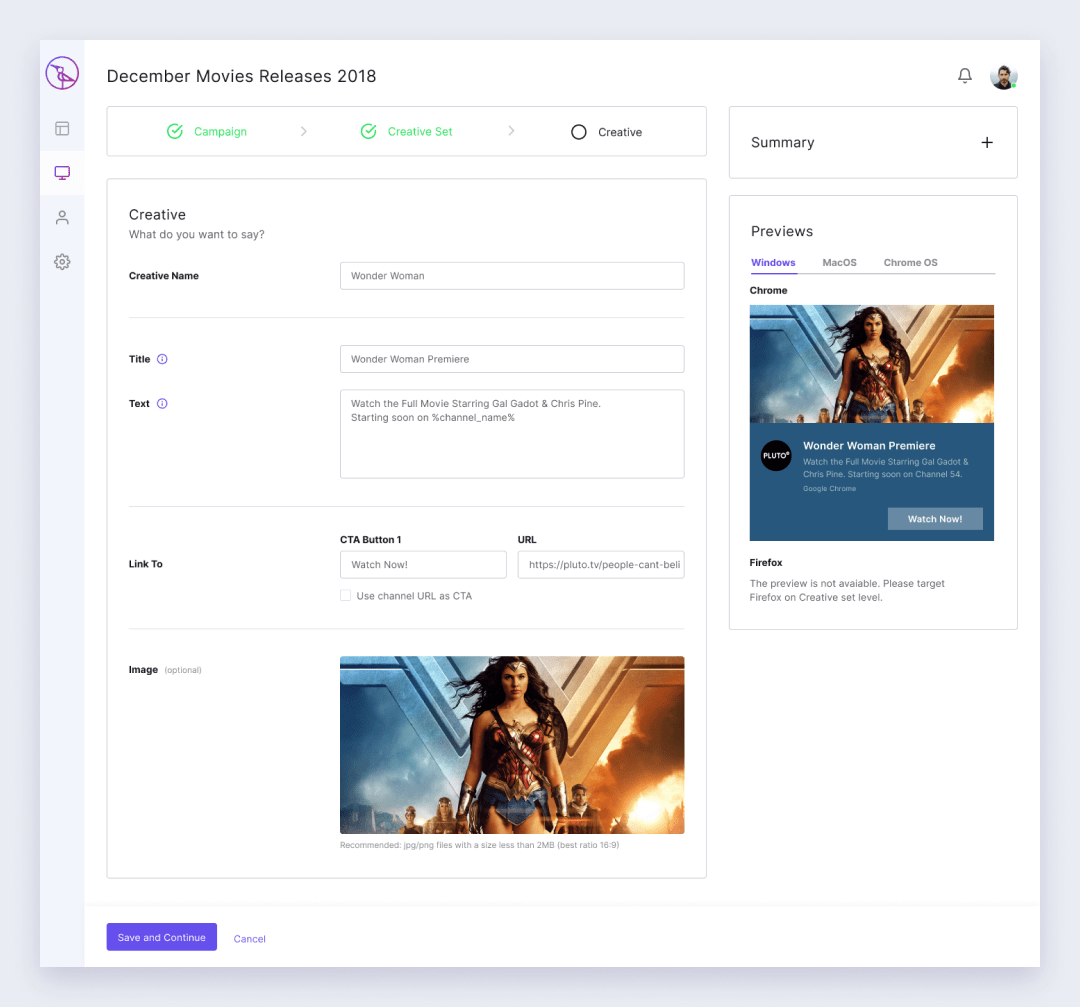
Task: Click the Creative Set green checkmark icon
Action: pyautogui.click(x=368, y=132)
